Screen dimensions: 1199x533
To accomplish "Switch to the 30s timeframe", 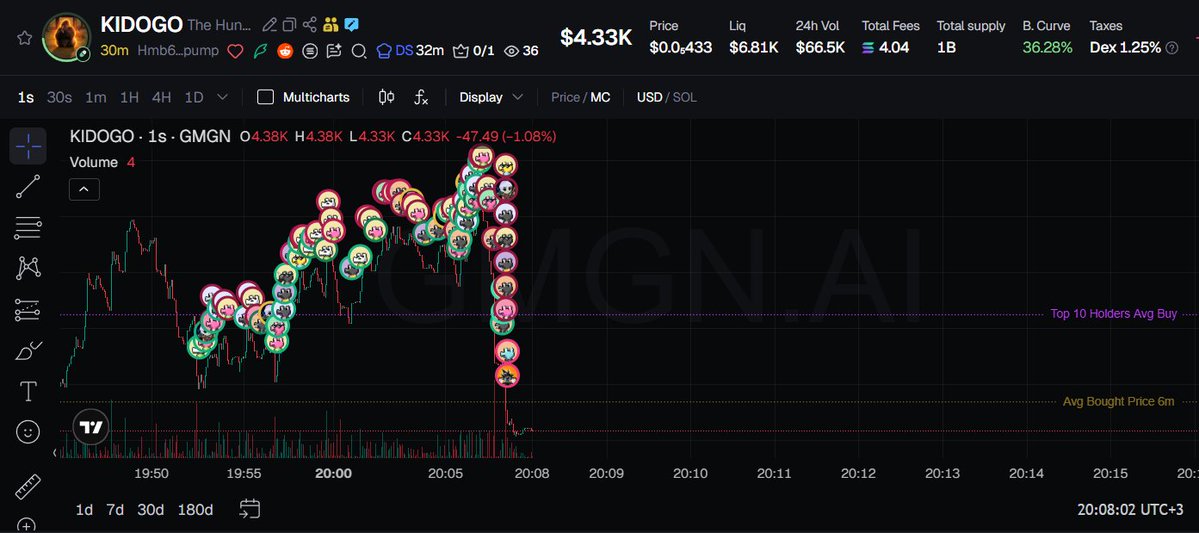I will pos(59,97).
